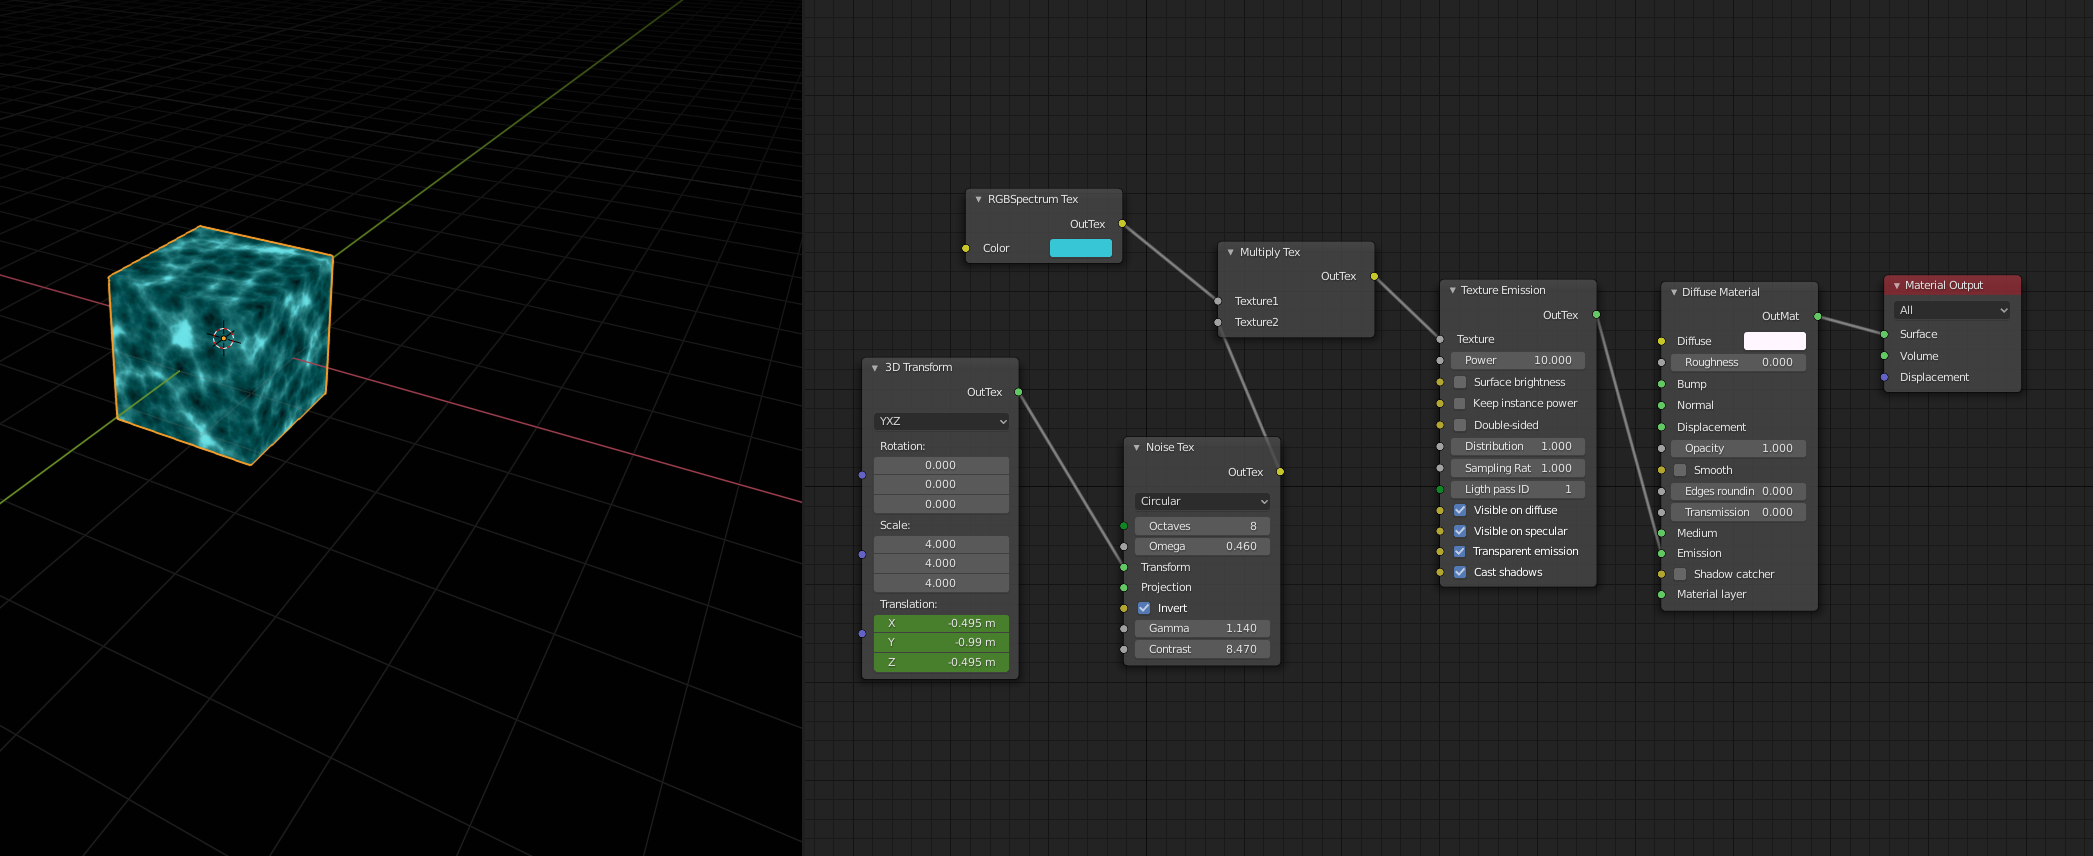Collapse the Noise Tex node
2093x856 pixels.
click(x=1136, y=447)
